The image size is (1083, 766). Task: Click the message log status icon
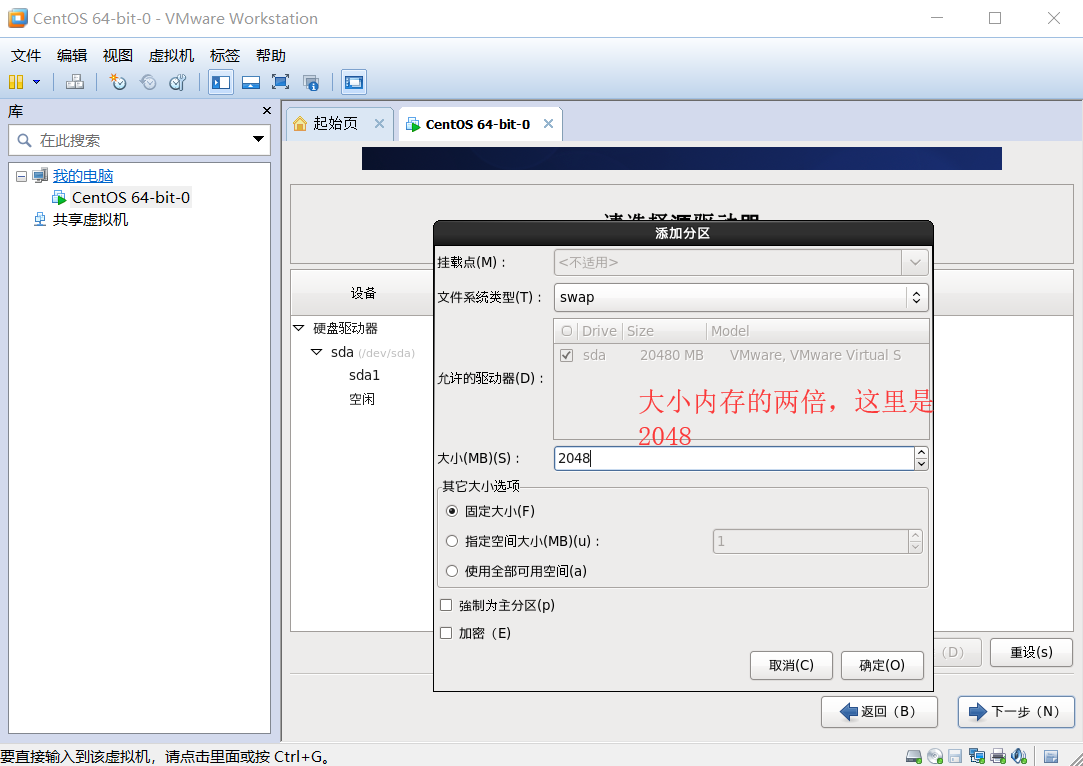click(1051, 756)
